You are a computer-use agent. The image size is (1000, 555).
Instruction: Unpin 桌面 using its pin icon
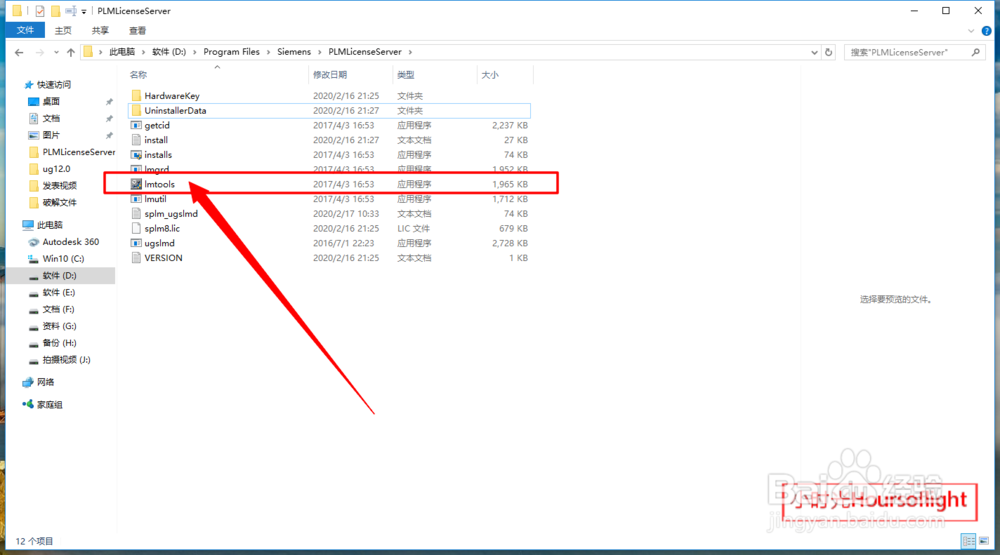click(109, 101)
